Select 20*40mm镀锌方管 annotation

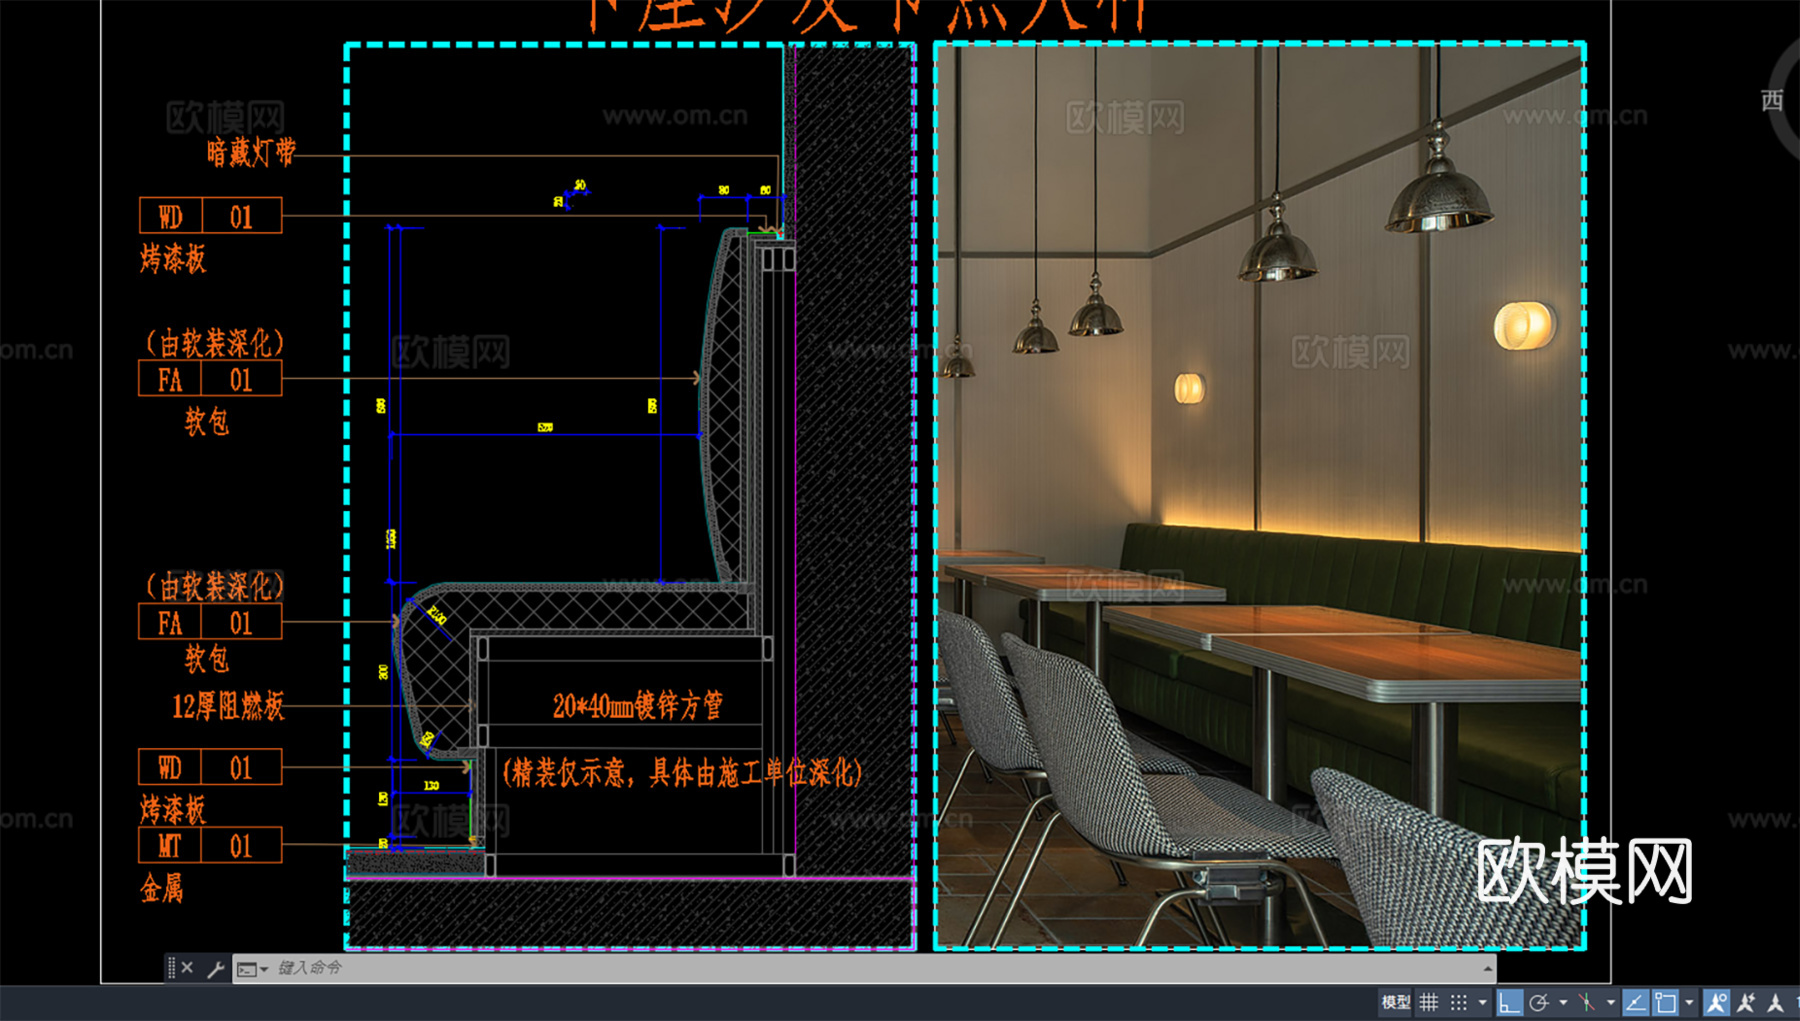pyautogui.click(x=638, y=706)
